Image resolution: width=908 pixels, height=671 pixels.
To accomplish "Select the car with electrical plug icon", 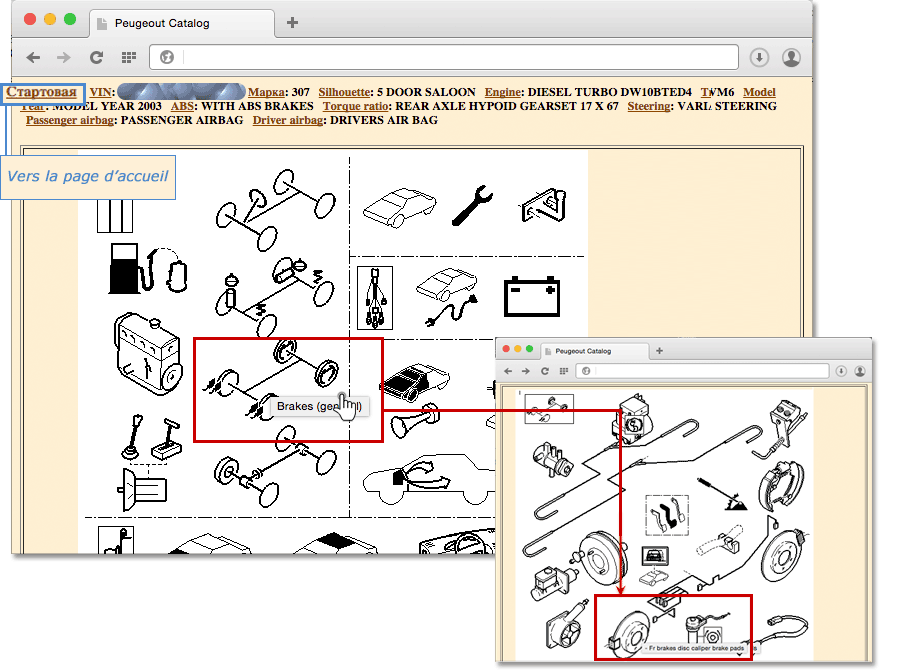I will [447, 297].
